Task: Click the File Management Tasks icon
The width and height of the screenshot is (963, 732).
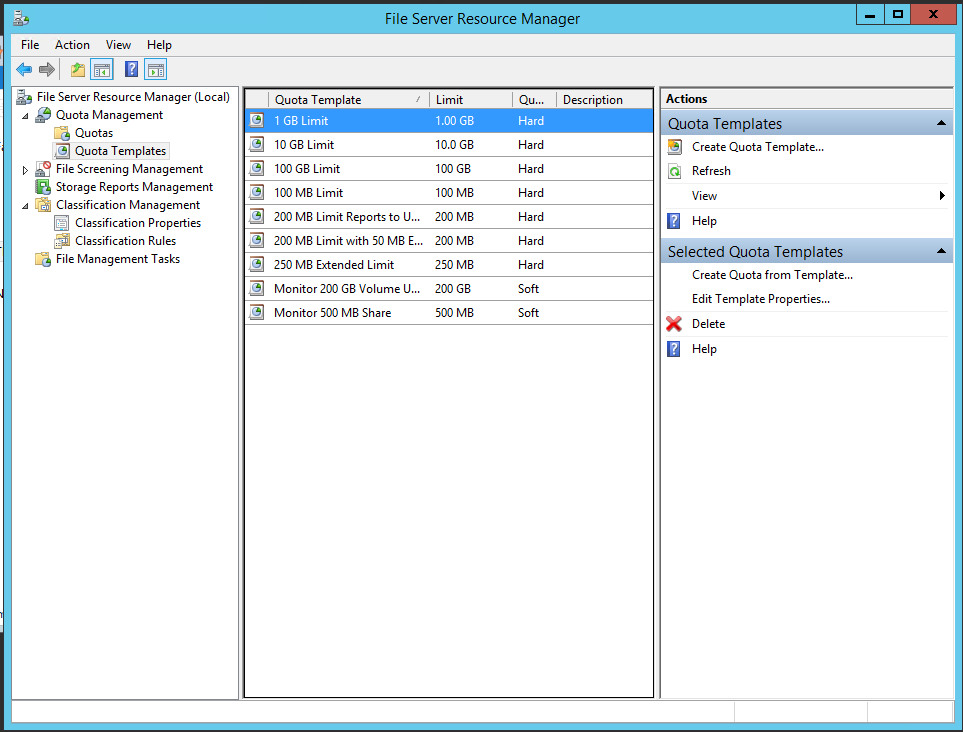Action: pos(43,259)
